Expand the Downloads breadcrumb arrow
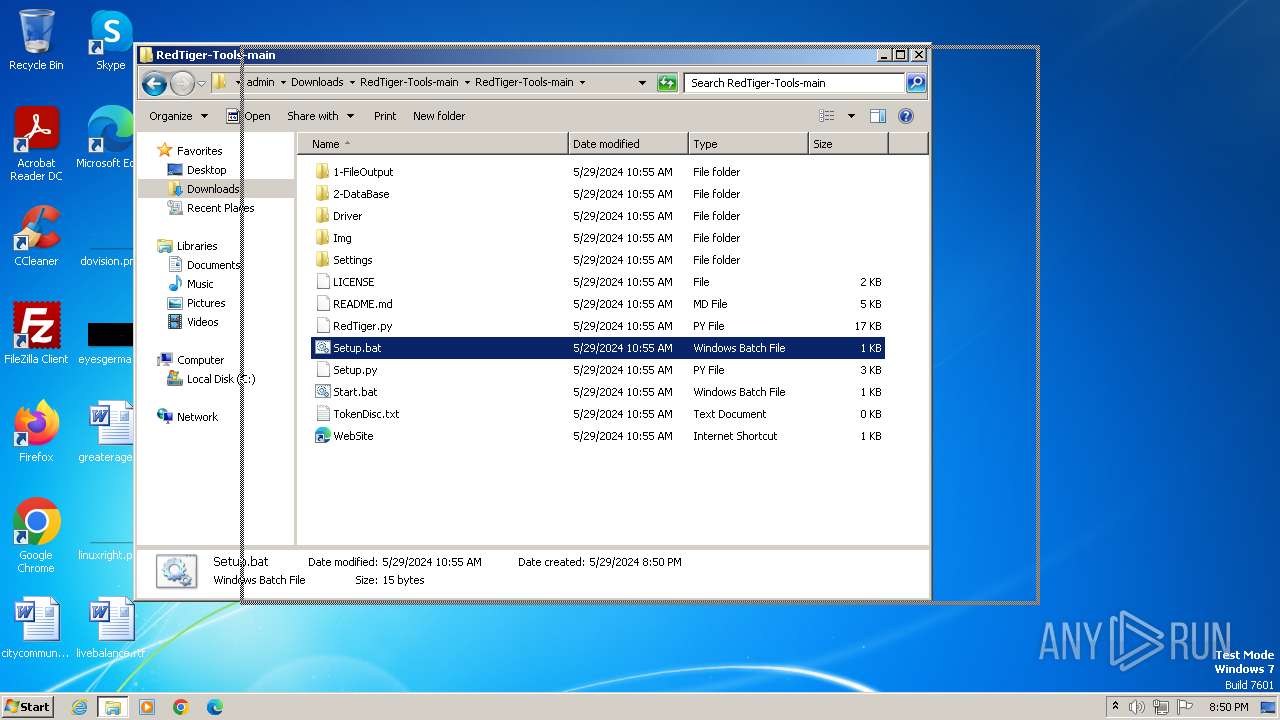The image size is (1280, 720). pyautogui.click(x=352, y=83)
